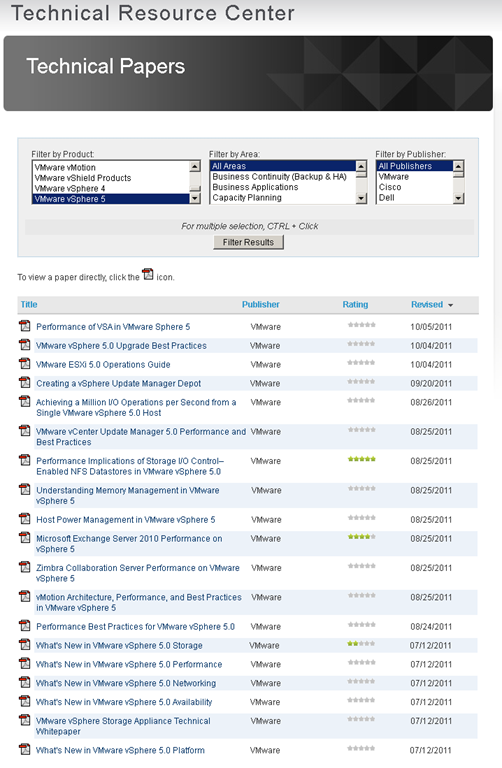Select VMware vMotion in product filter
Image resolution: width=502 pixels, height=768 pixels.
click(111, 167)
